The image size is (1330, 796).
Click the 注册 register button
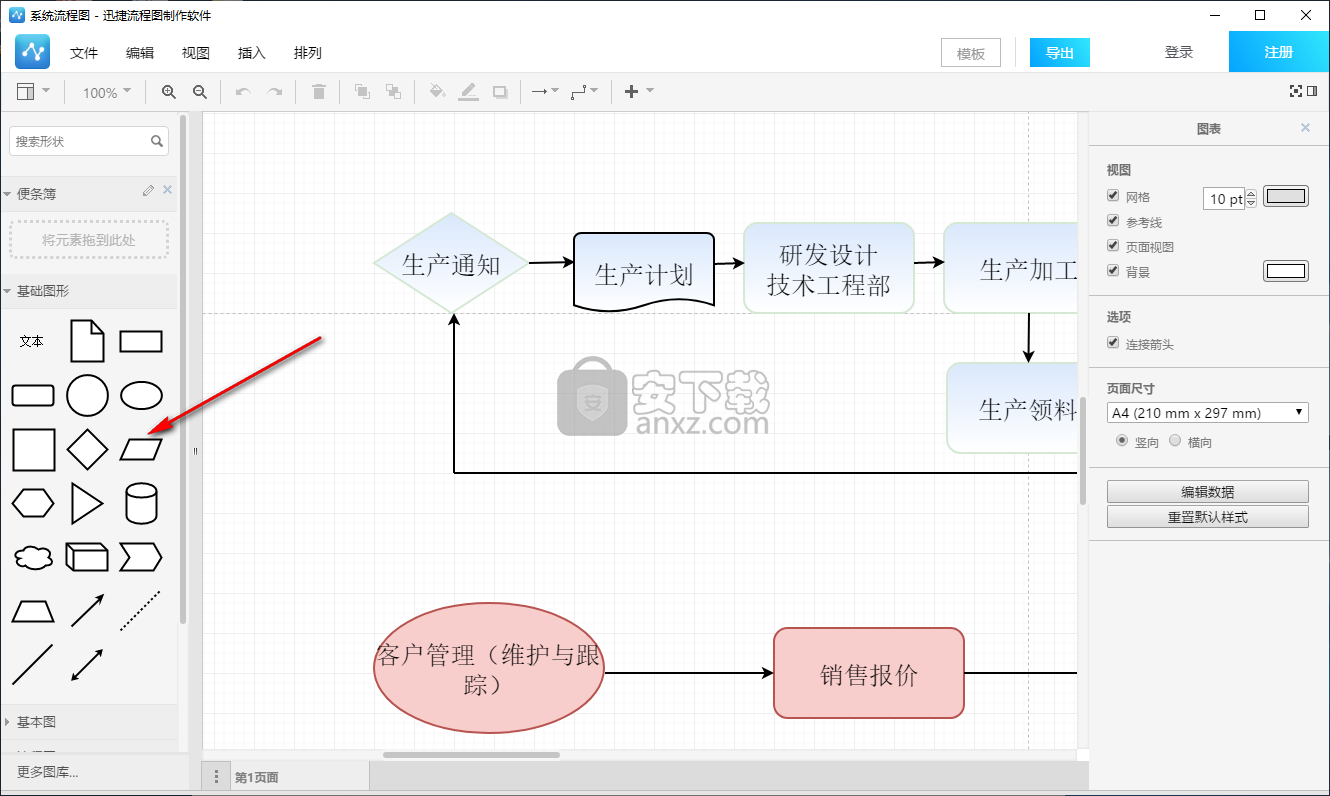pyautogui.click(x=1279, y=52)
